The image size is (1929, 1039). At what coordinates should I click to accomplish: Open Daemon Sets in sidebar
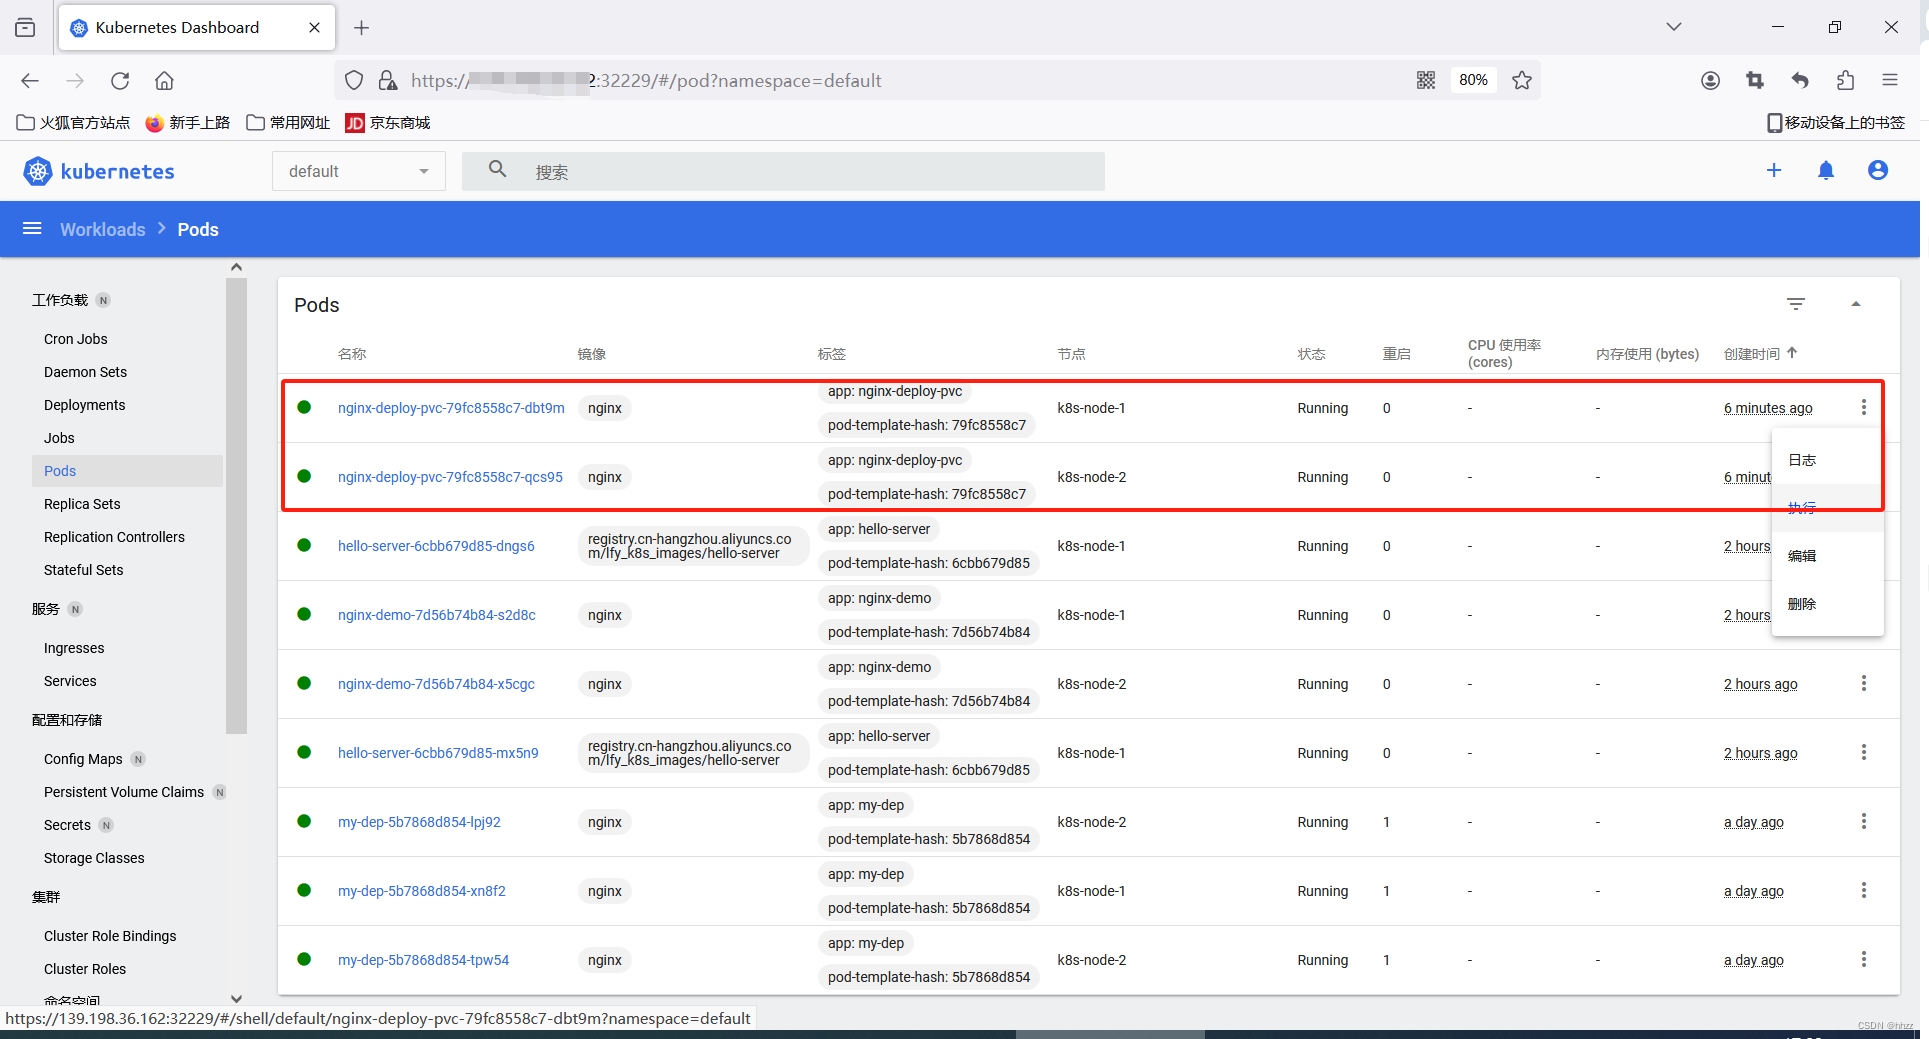pyautogui.click(x=86, y=372)
